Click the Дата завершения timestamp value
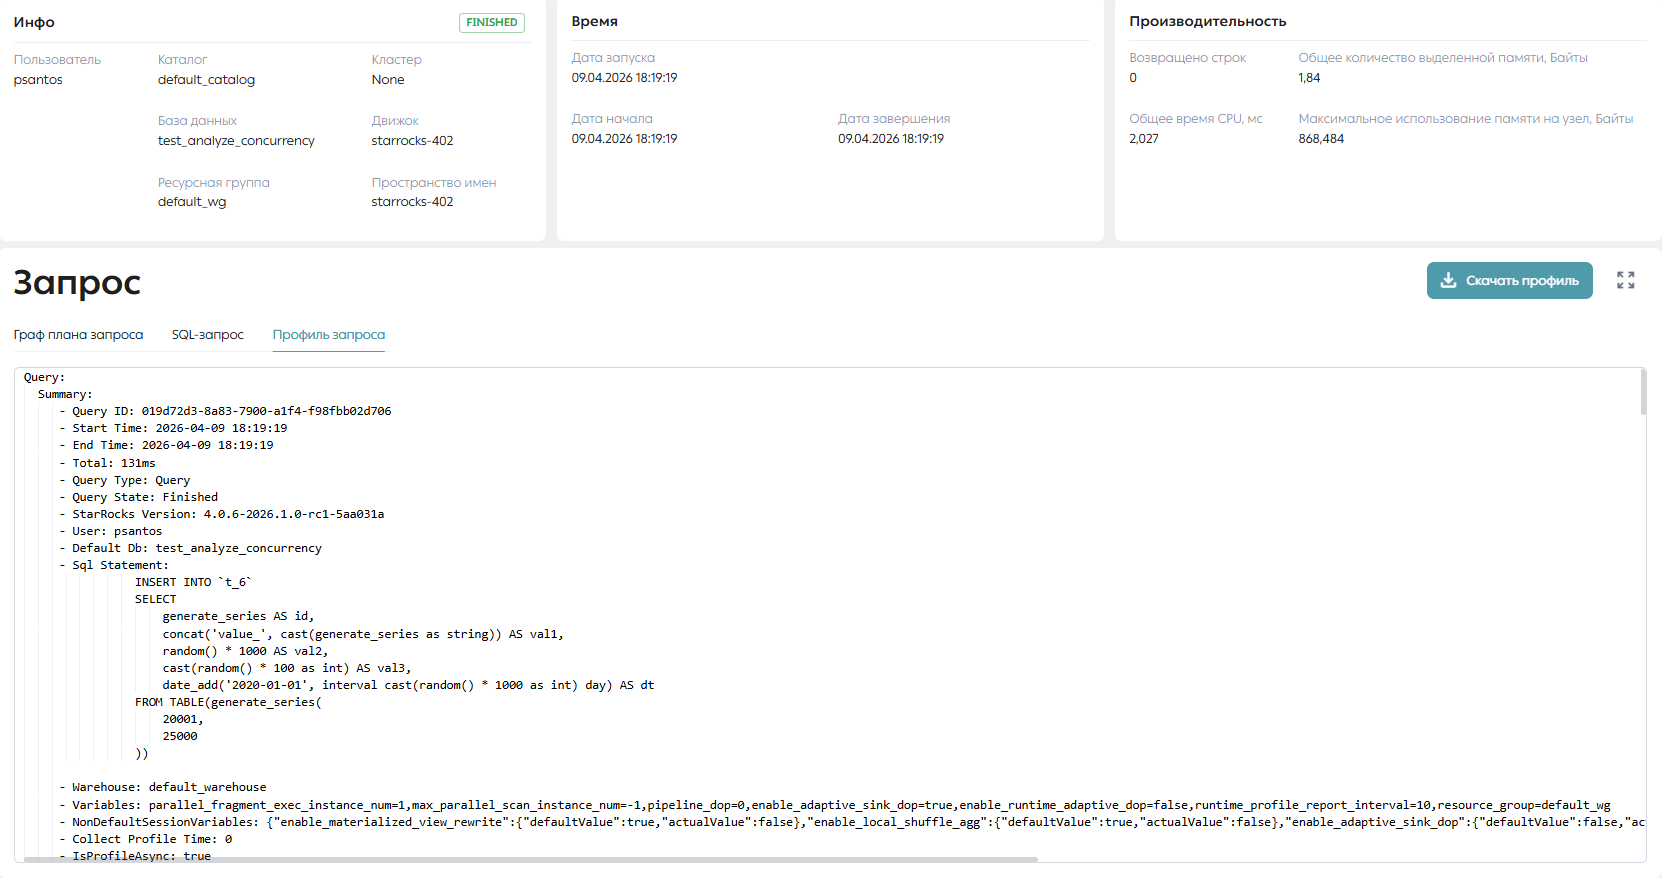 (x=891, y=139)
